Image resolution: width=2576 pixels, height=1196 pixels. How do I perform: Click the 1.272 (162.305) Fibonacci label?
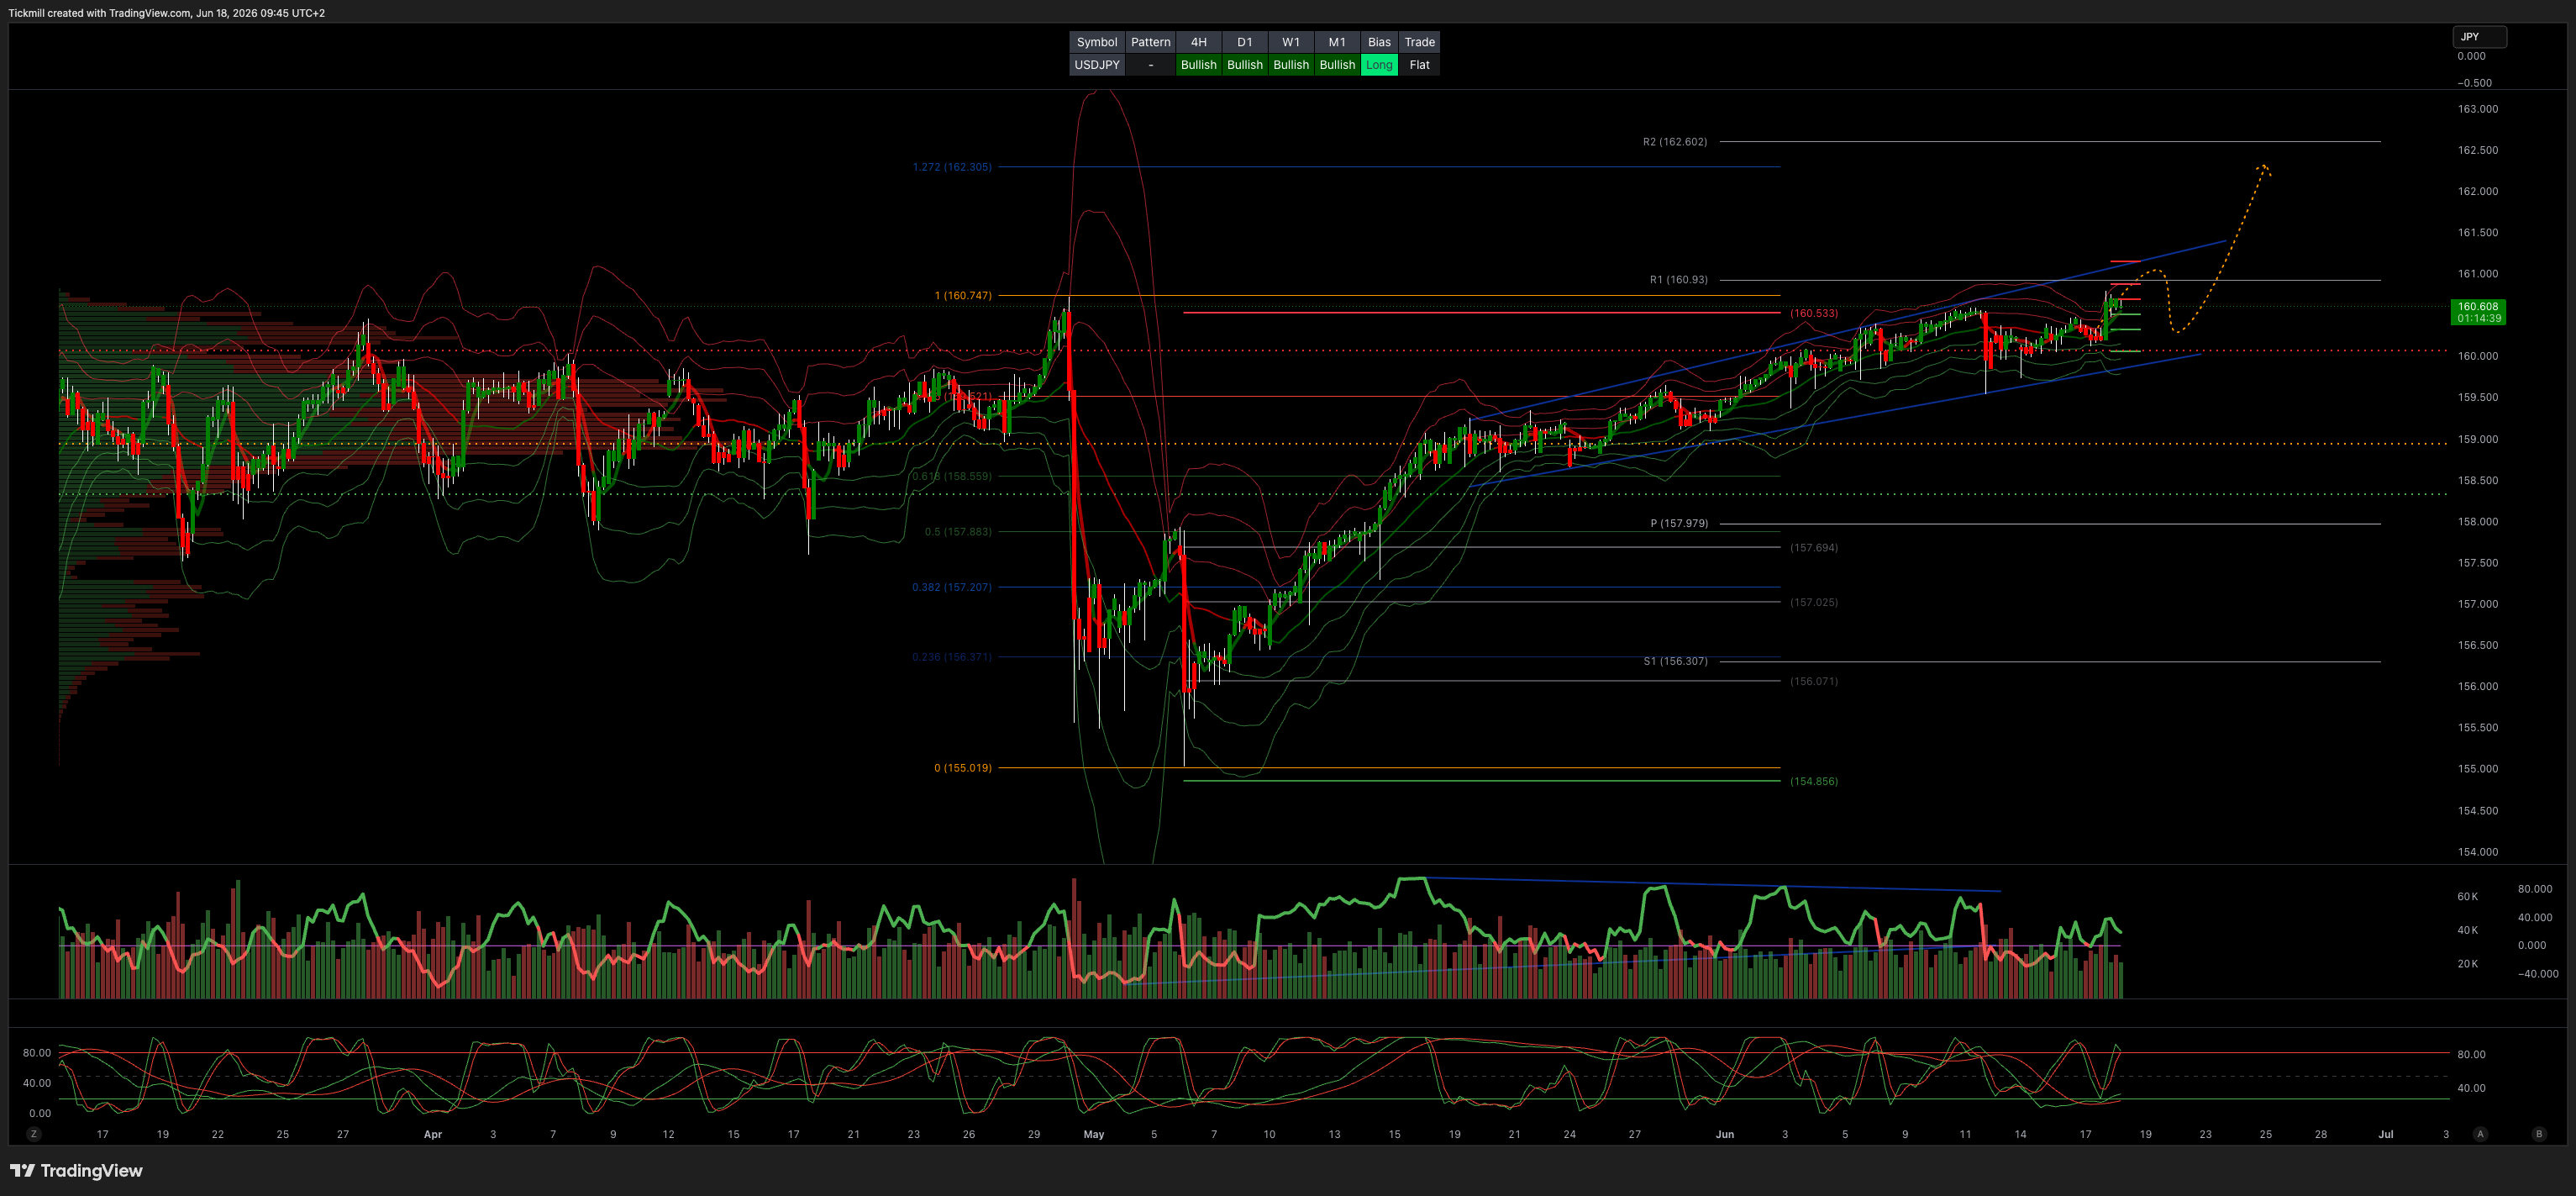(952, 167)
